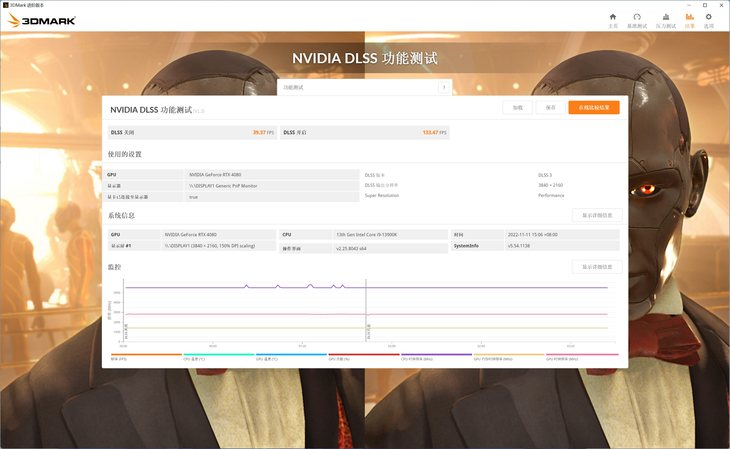Screen dimensions: 730x449
Task: Click the NVIDIA DLSS 功能测试 panel title
Action: coord(151,110)
